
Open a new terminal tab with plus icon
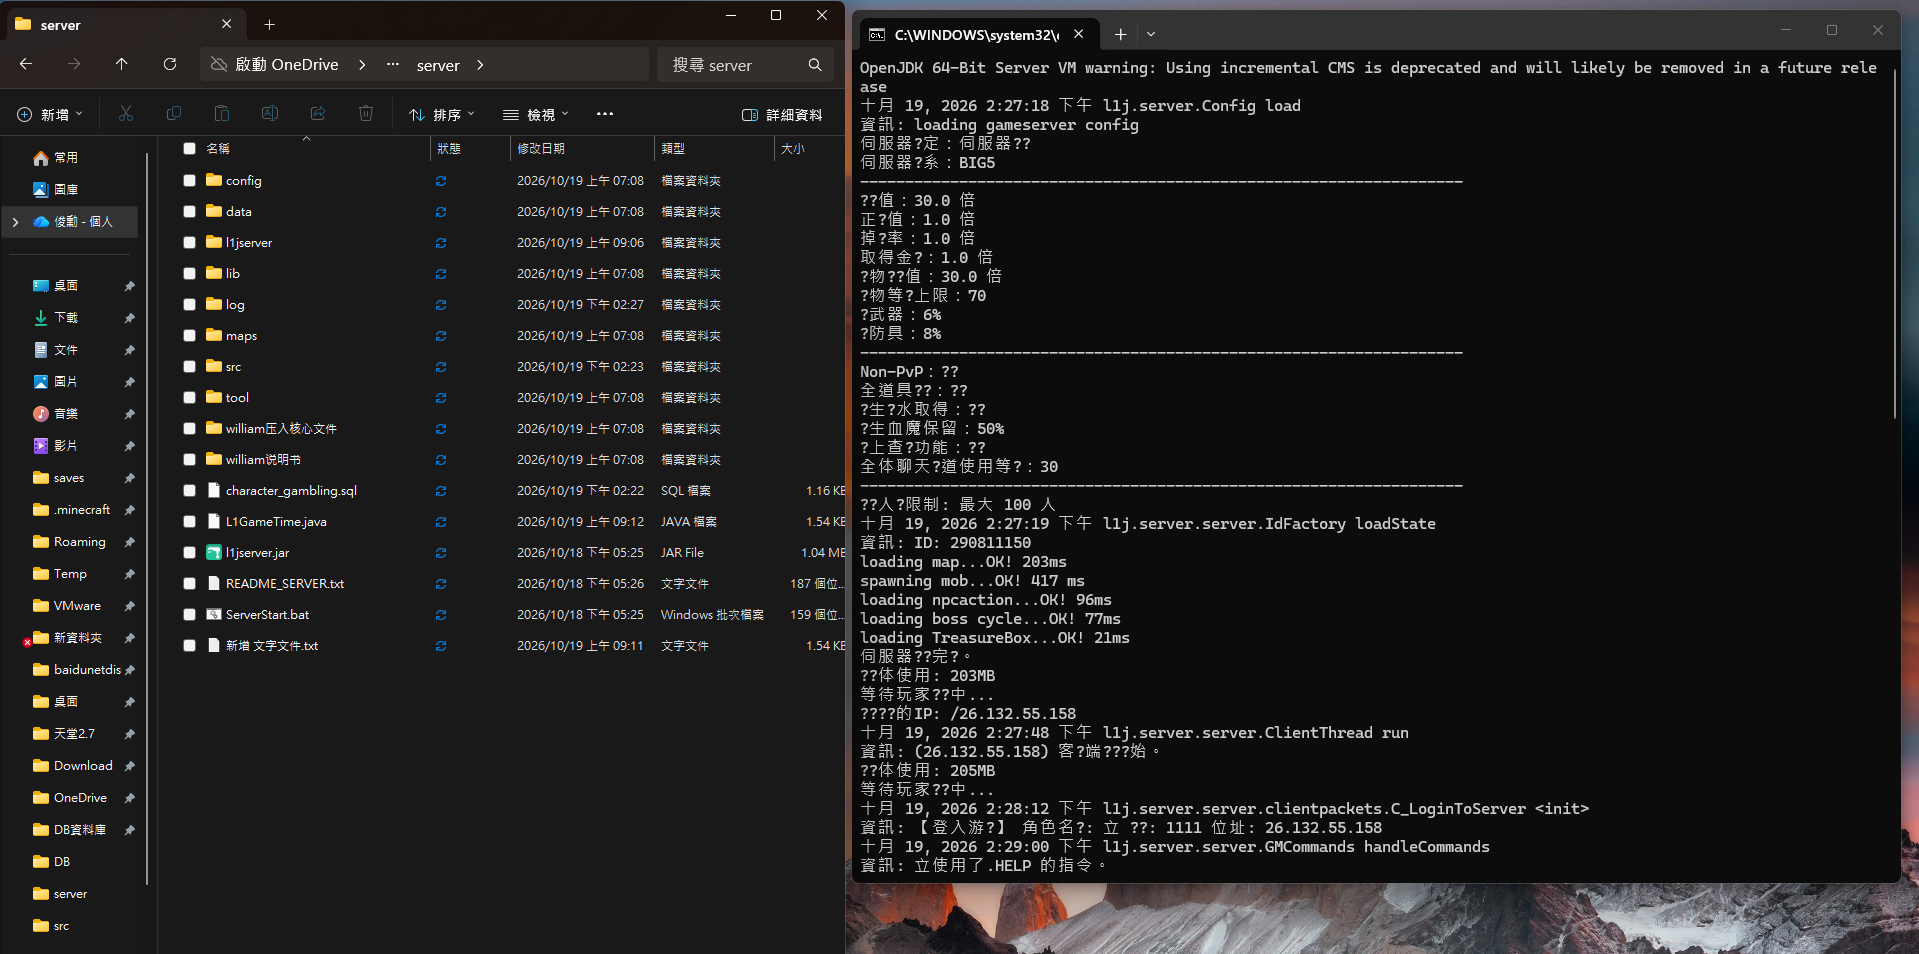point(1120,34)
